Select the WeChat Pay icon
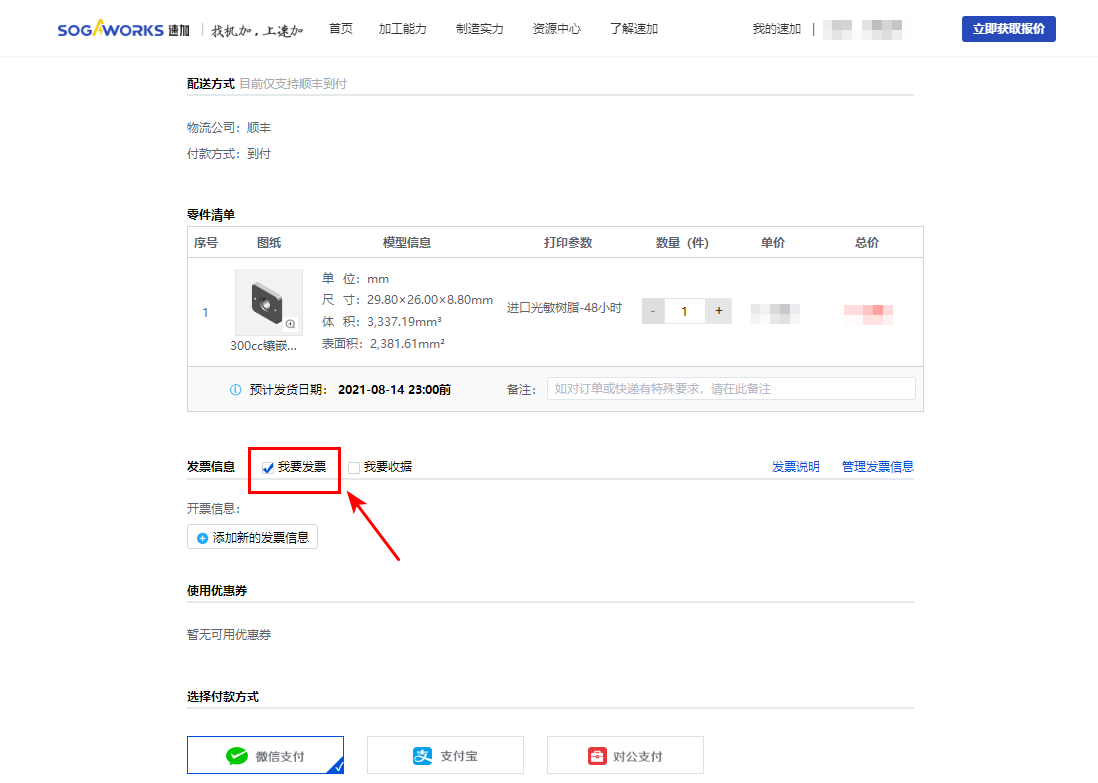 pos(237,757)
